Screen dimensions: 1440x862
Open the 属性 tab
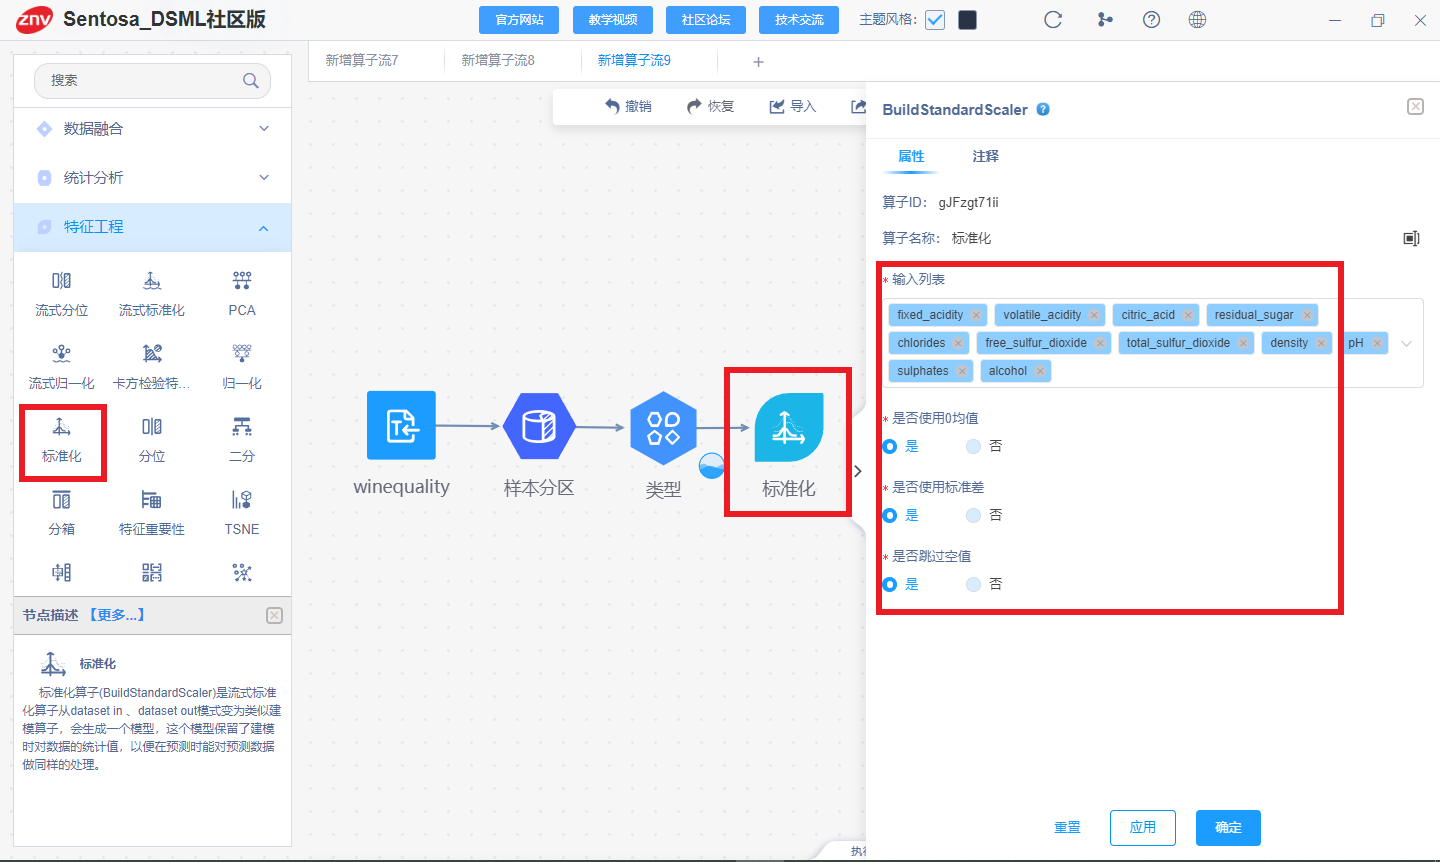(x=911, y=156)
